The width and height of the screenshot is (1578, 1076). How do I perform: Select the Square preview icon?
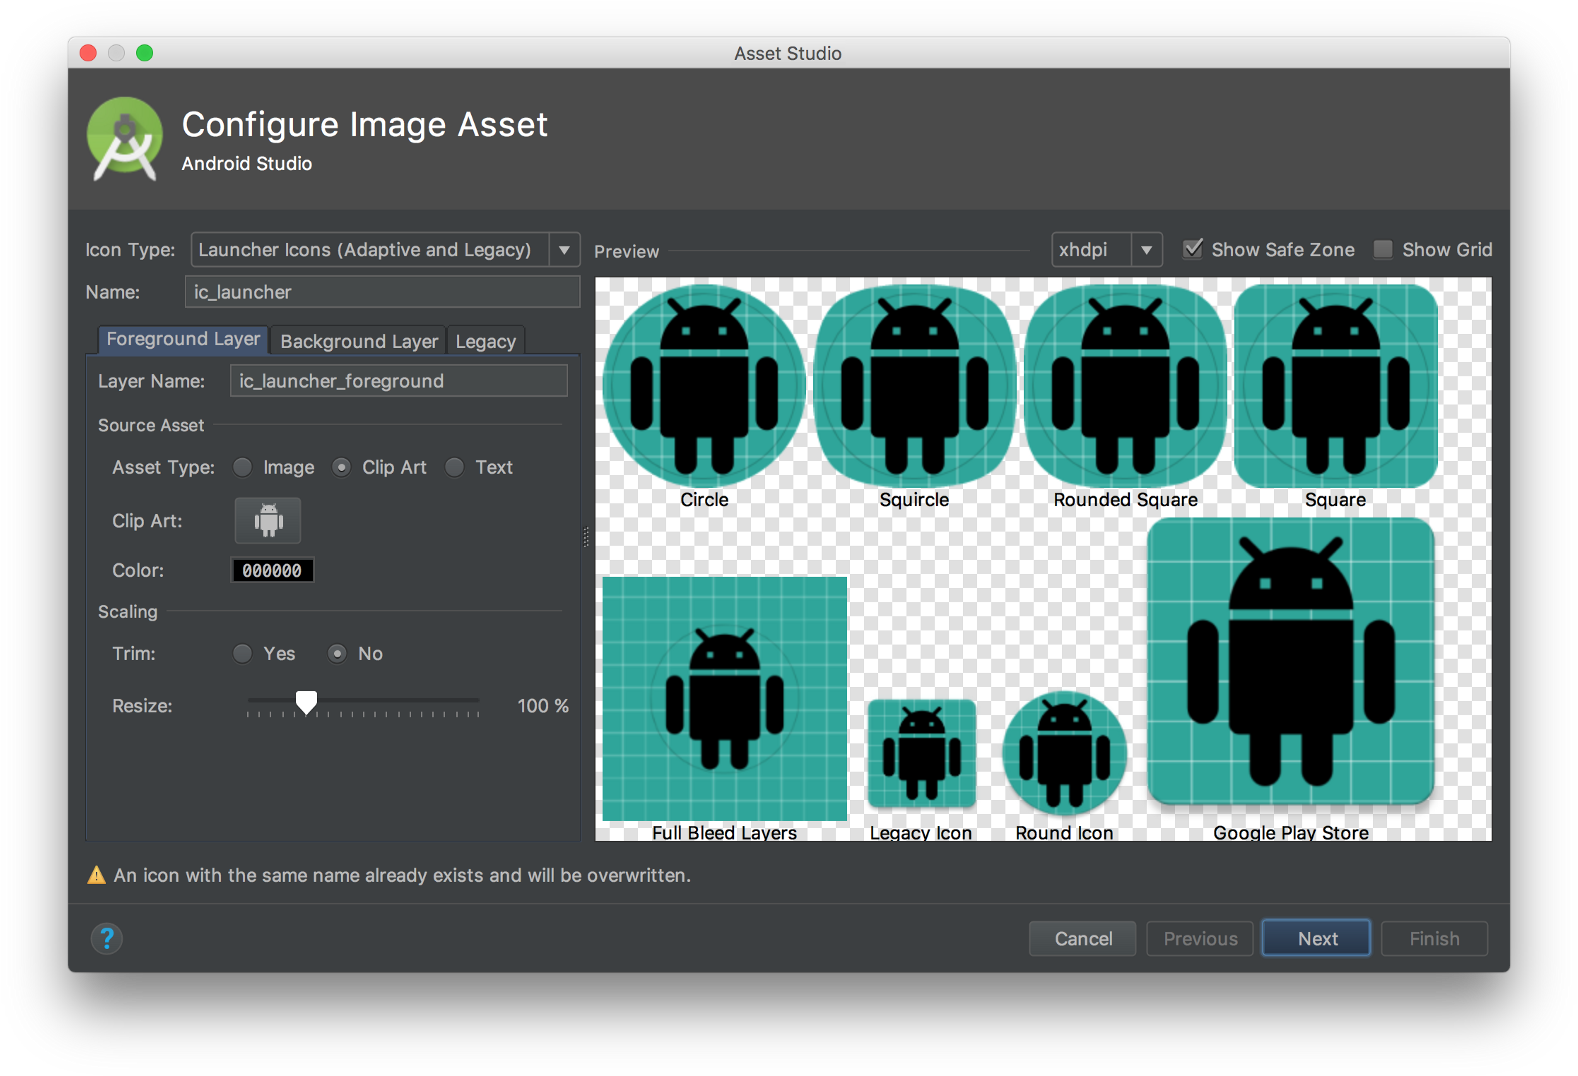coord(1336,386)
